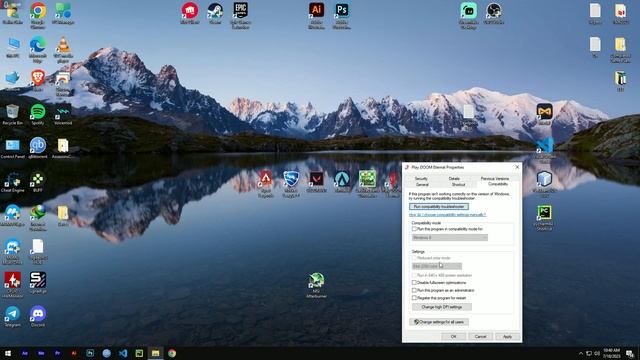Select Epic Games Launcher desktop icon
This screenshot has height=360, width=640.
[240, 16]
